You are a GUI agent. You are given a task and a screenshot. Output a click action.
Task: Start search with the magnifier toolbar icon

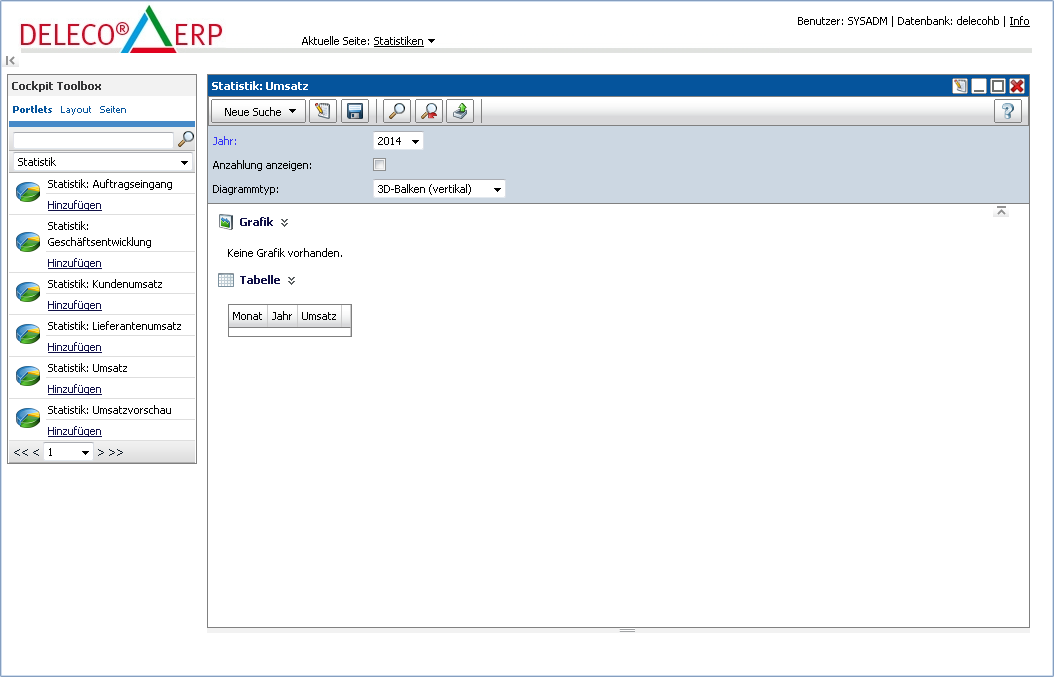point(397,111)
